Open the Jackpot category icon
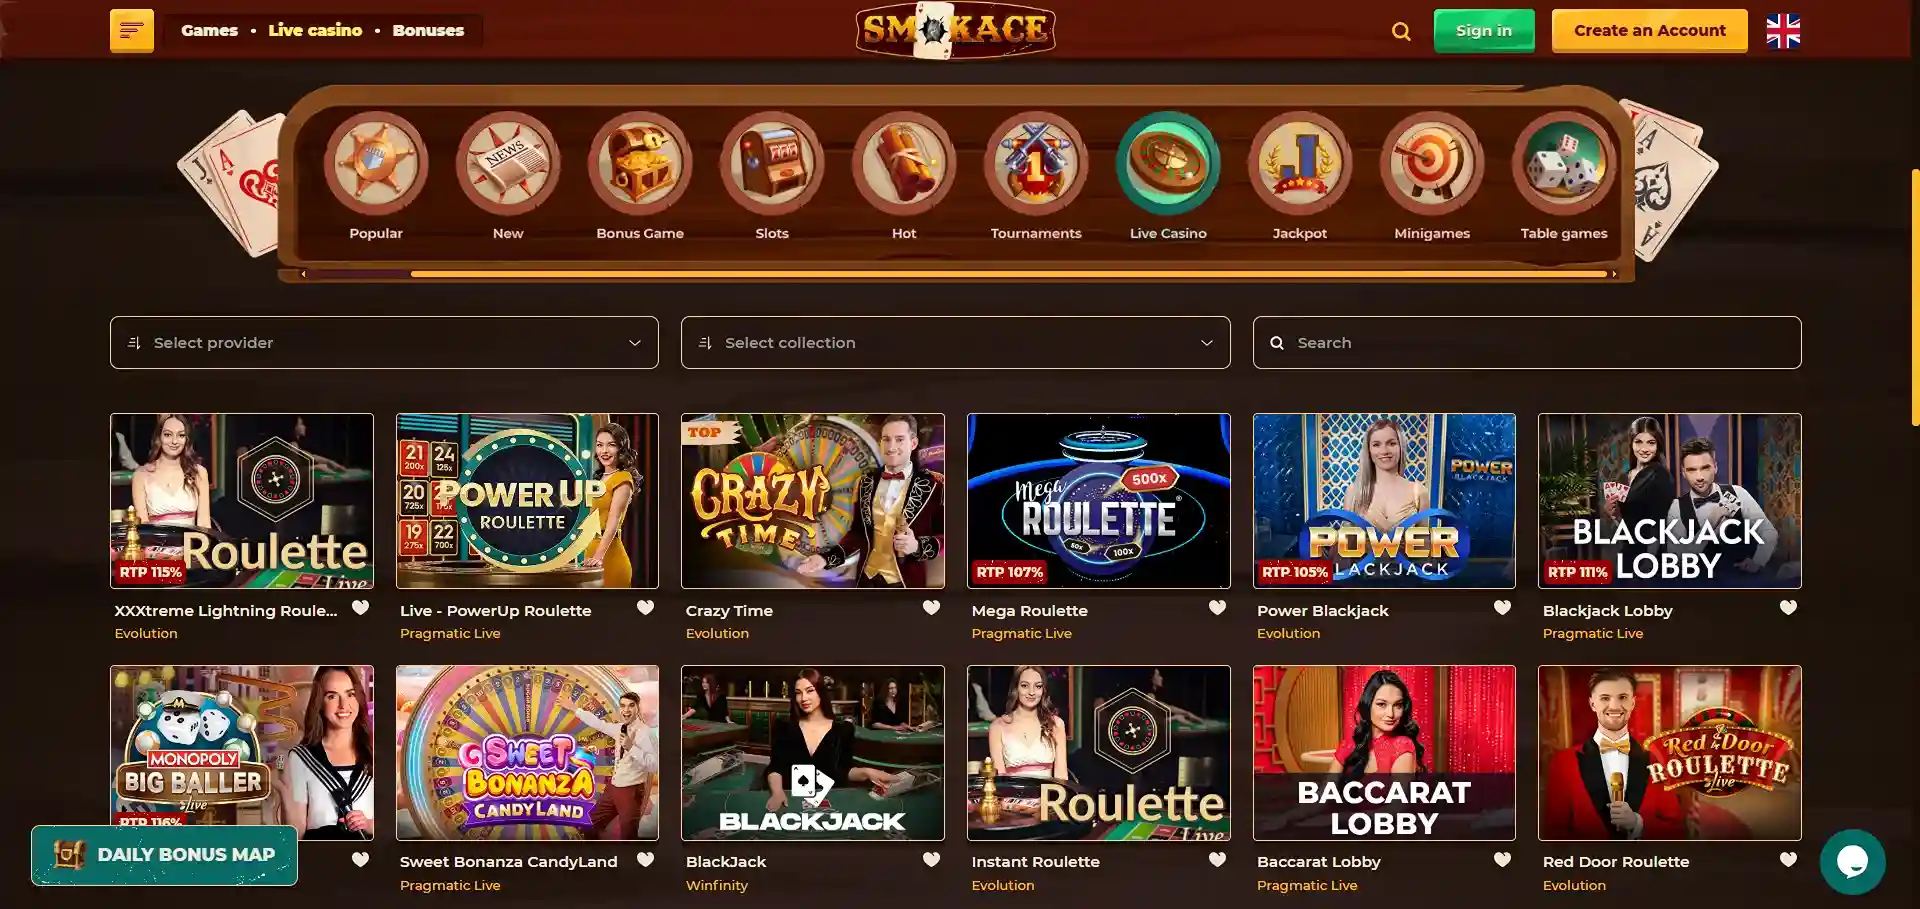 1299,164
